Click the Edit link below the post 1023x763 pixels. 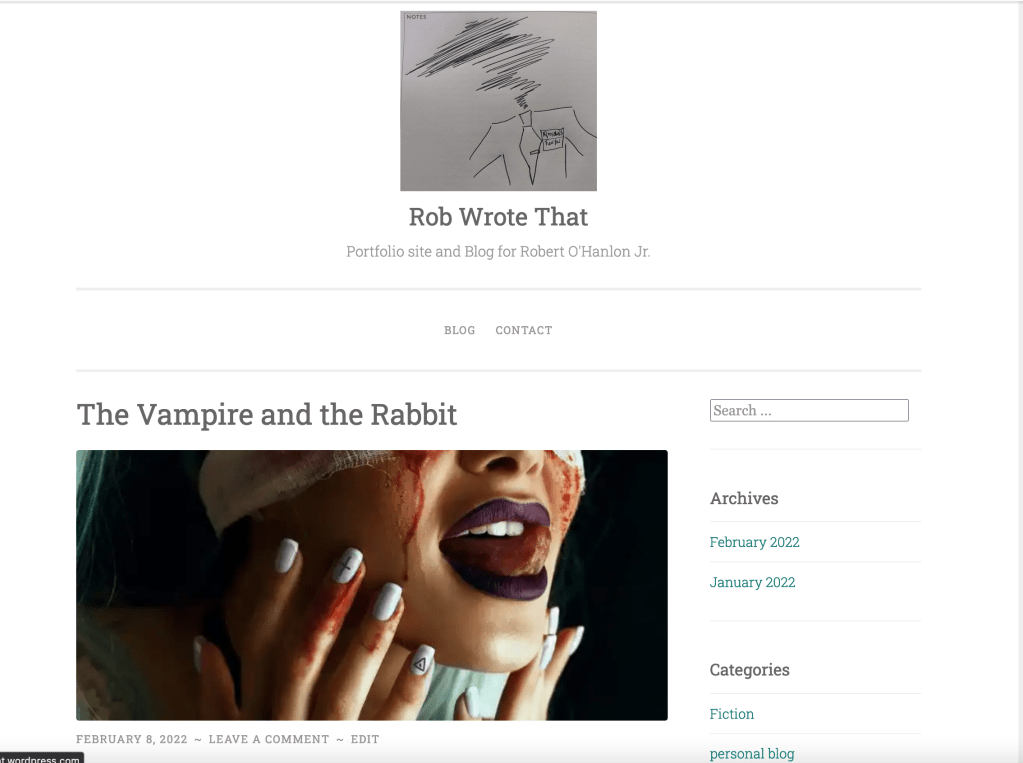click(365, 740)
